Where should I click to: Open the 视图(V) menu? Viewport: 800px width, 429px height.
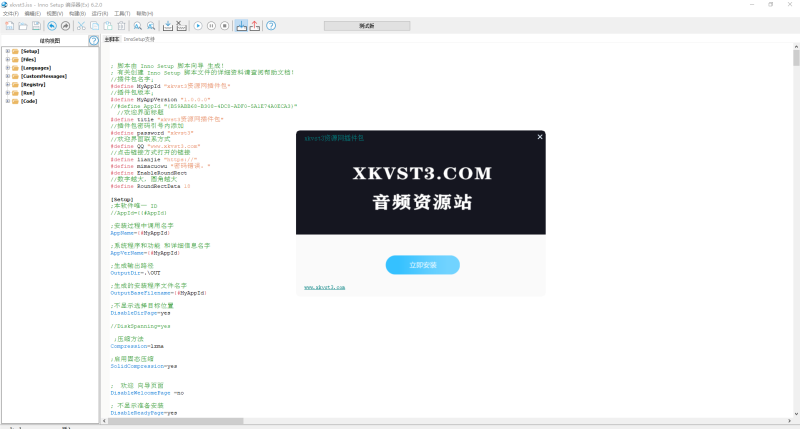point(55,14)
